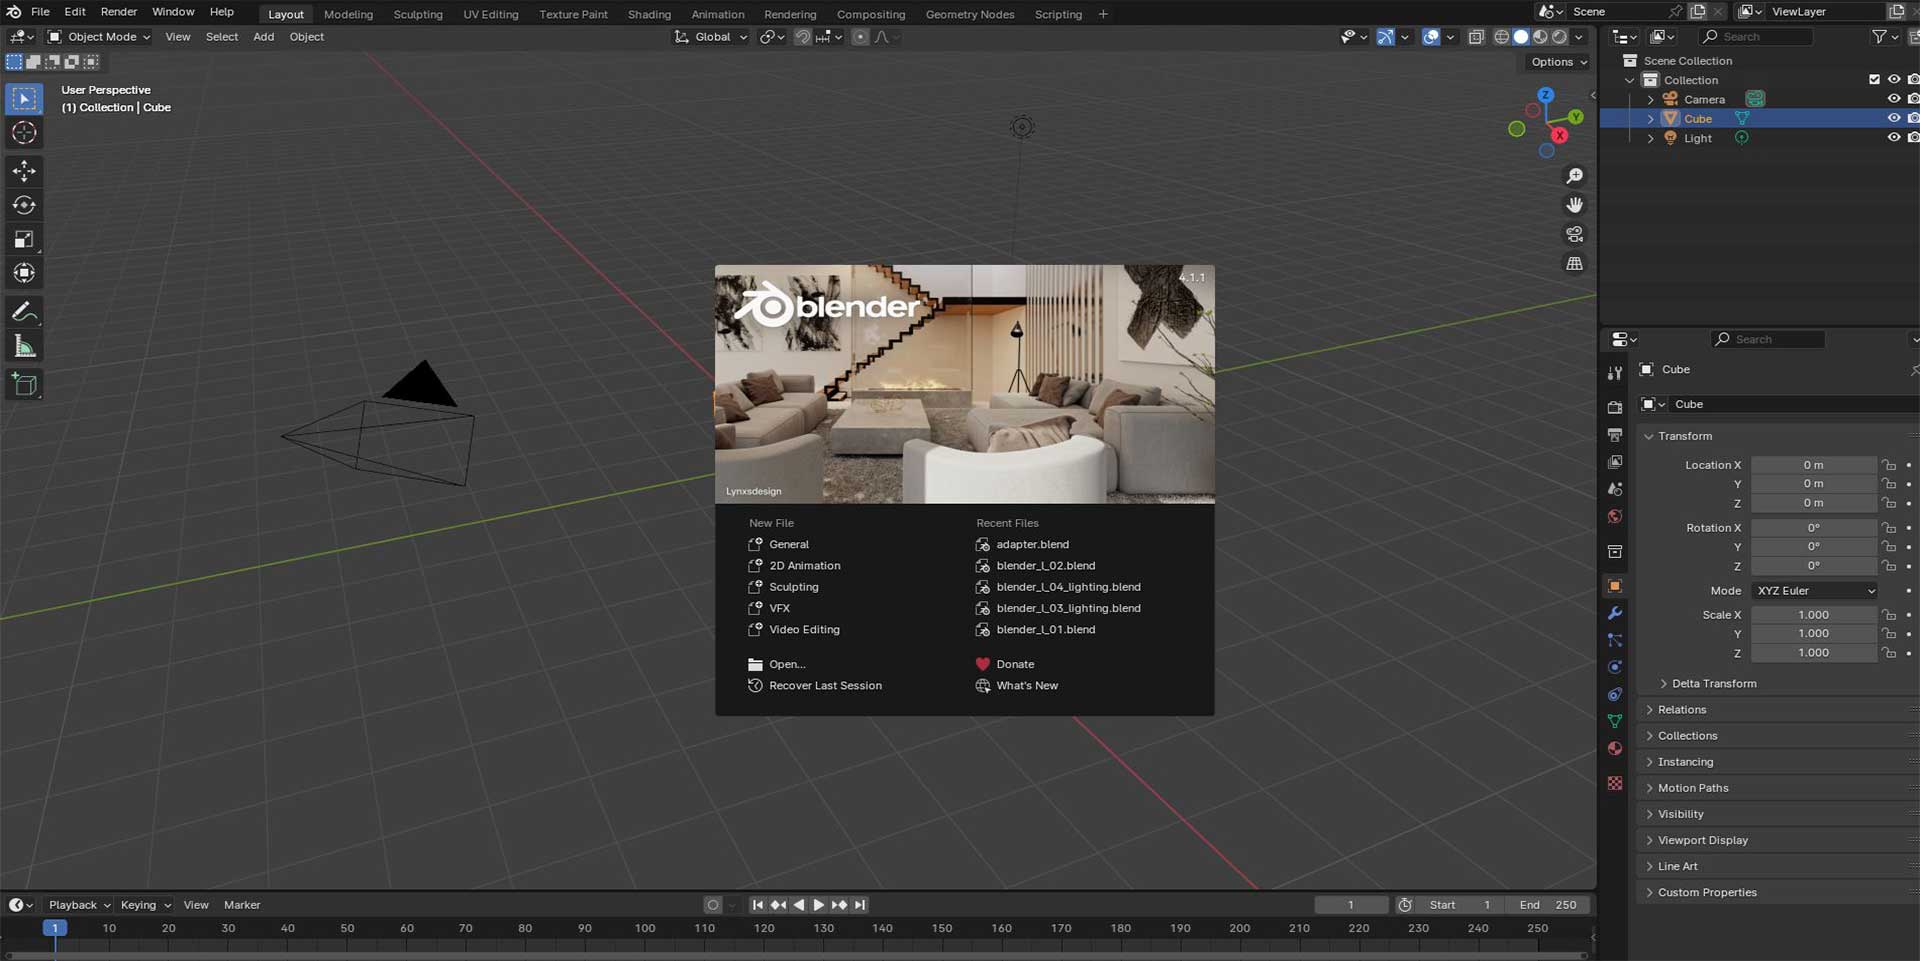Hide the Light in the outliner
Viewport: 1920px width, 961px height.
click(1893, 138)
